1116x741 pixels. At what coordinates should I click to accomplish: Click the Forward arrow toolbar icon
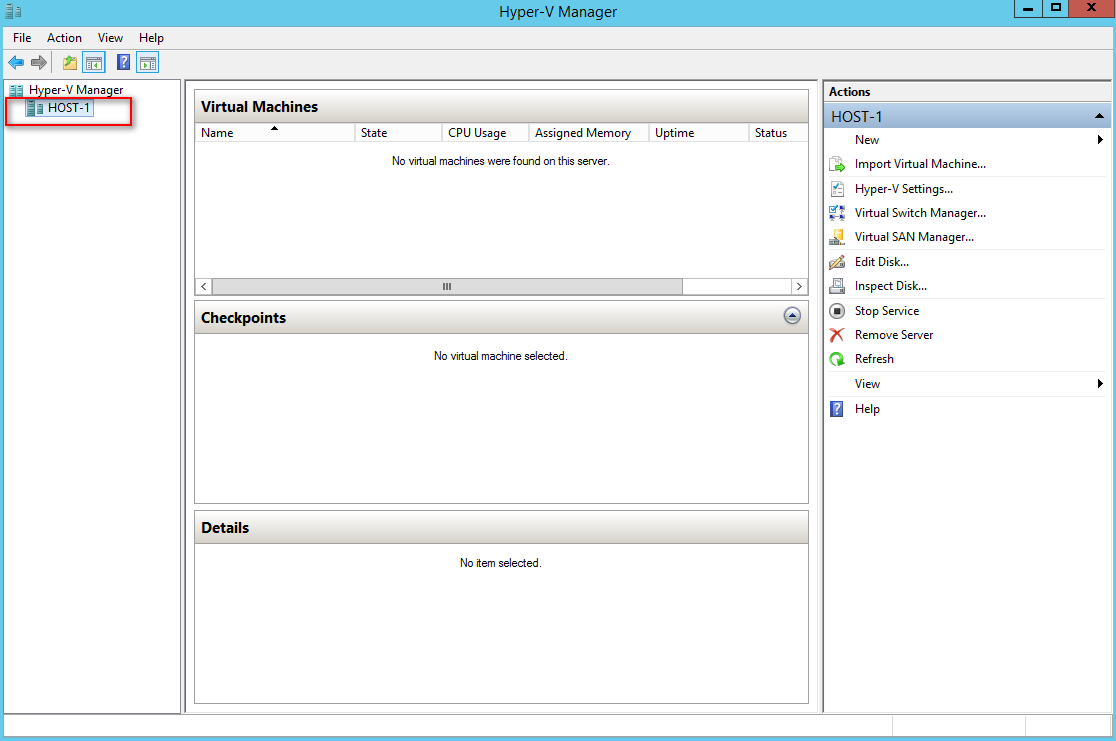(39, 63)
